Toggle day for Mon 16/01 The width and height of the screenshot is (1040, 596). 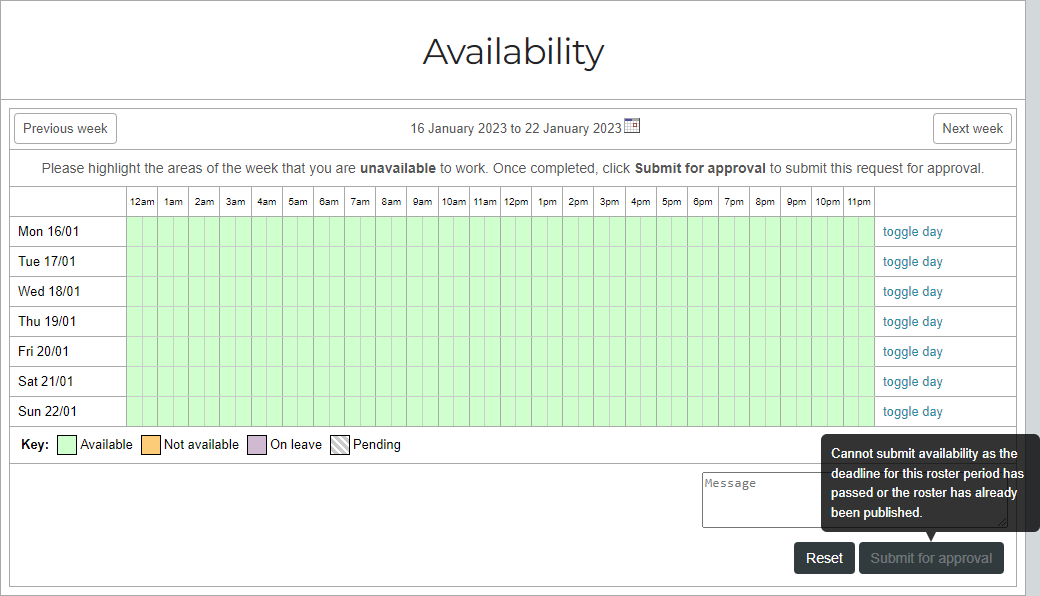coord(912,232)
